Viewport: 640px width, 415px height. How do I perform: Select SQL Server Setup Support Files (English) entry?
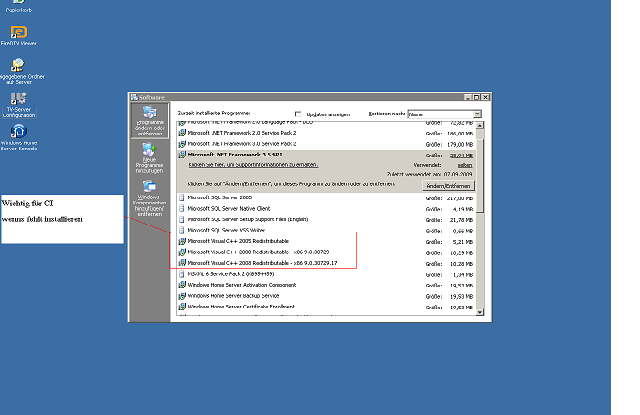tap(327, 220)
